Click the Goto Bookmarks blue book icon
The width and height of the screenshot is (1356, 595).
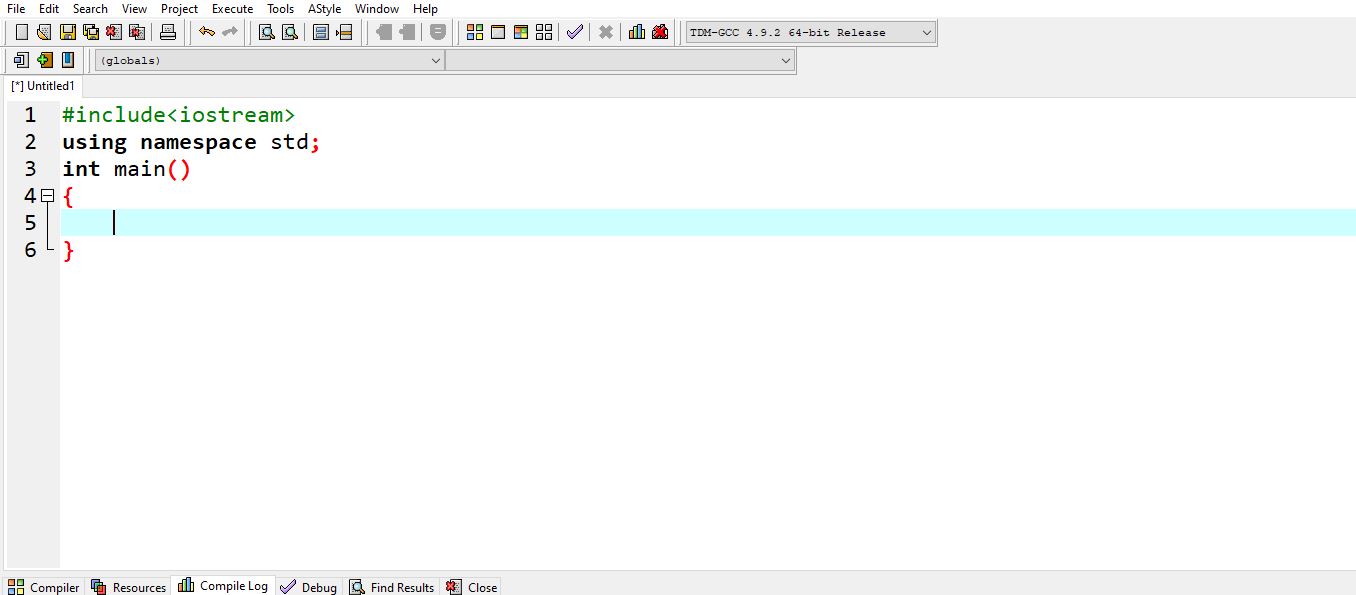pyautogui.click(x=68, y=60)
